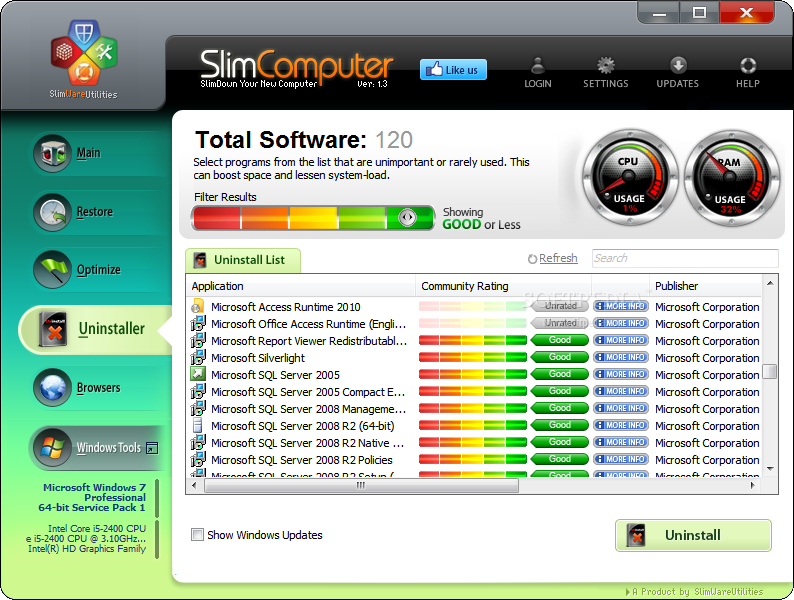Click the Optimize green flag icon

pyautogui.click(x=52, y=270)
